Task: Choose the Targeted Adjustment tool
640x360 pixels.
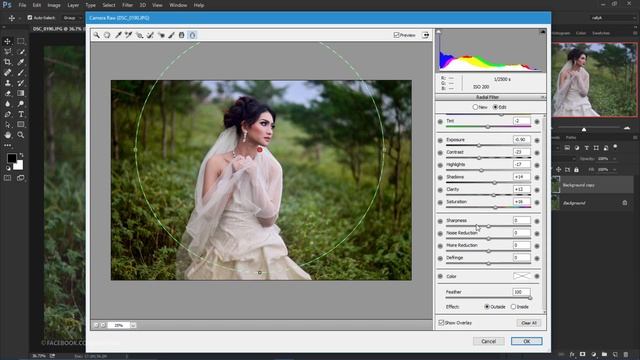Action: [x=139, y=35]
